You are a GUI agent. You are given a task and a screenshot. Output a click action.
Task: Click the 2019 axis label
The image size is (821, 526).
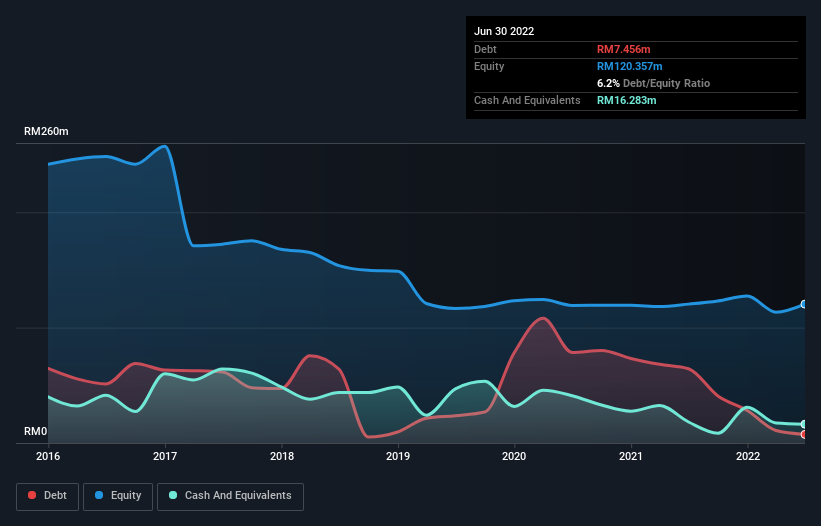click(x=398, y=456)
